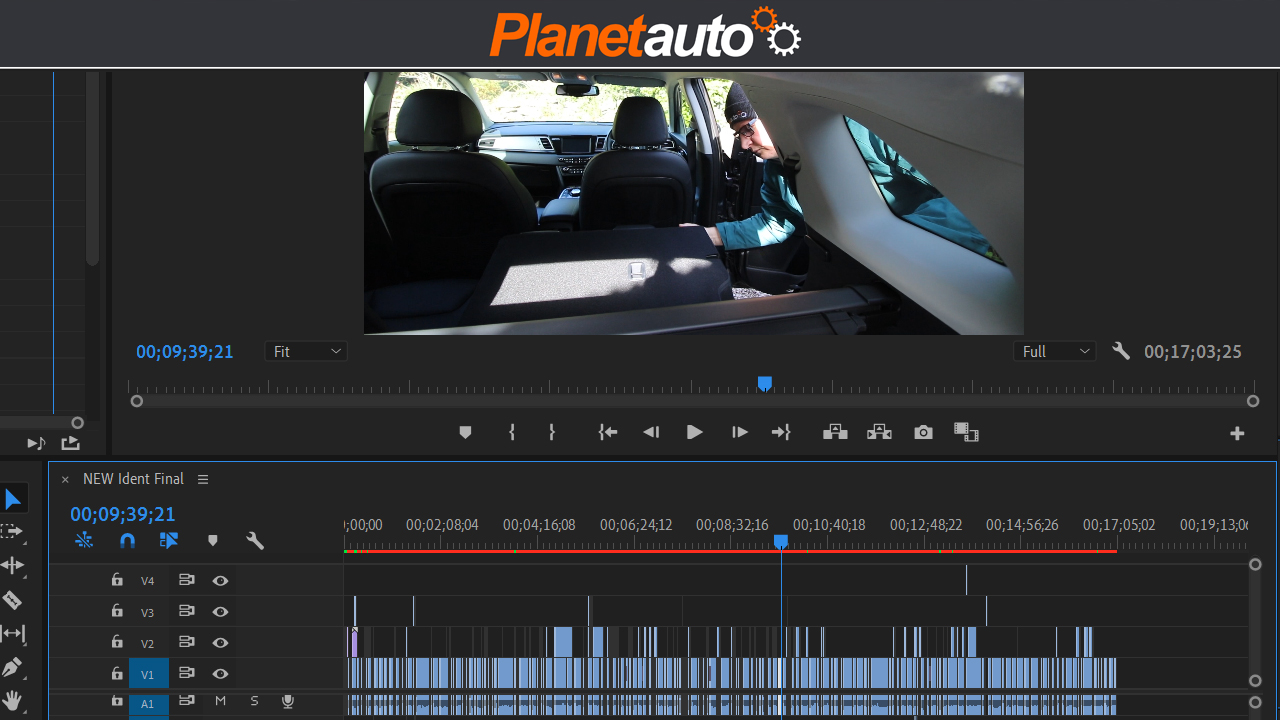Select the NEW Ident Final sequence tab
This screenshot has width=1280, height=720.
pyautogui.click(x=133, y=479)
